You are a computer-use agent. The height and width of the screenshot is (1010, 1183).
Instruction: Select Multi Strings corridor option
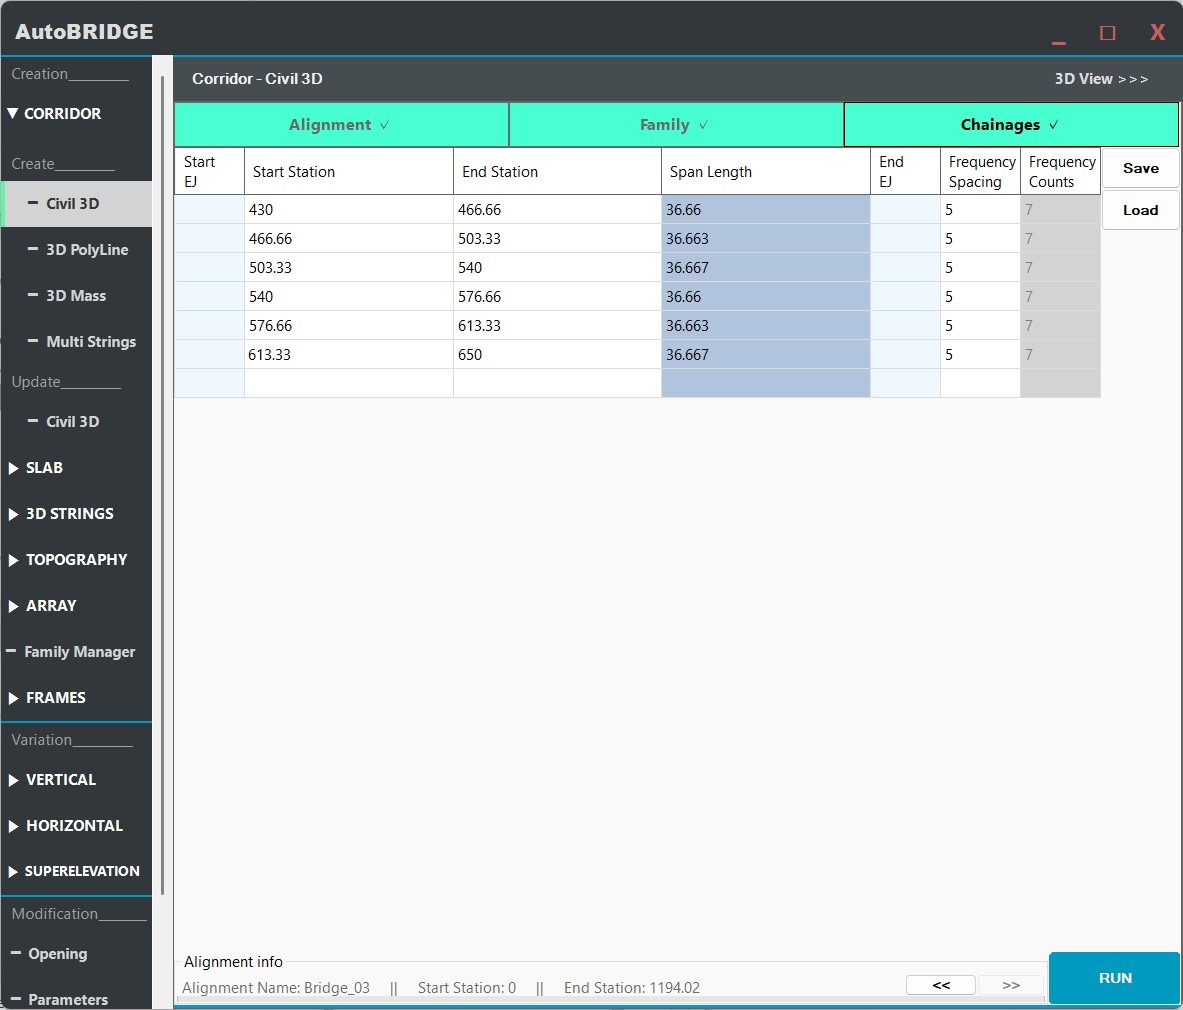tap(90, 342)
